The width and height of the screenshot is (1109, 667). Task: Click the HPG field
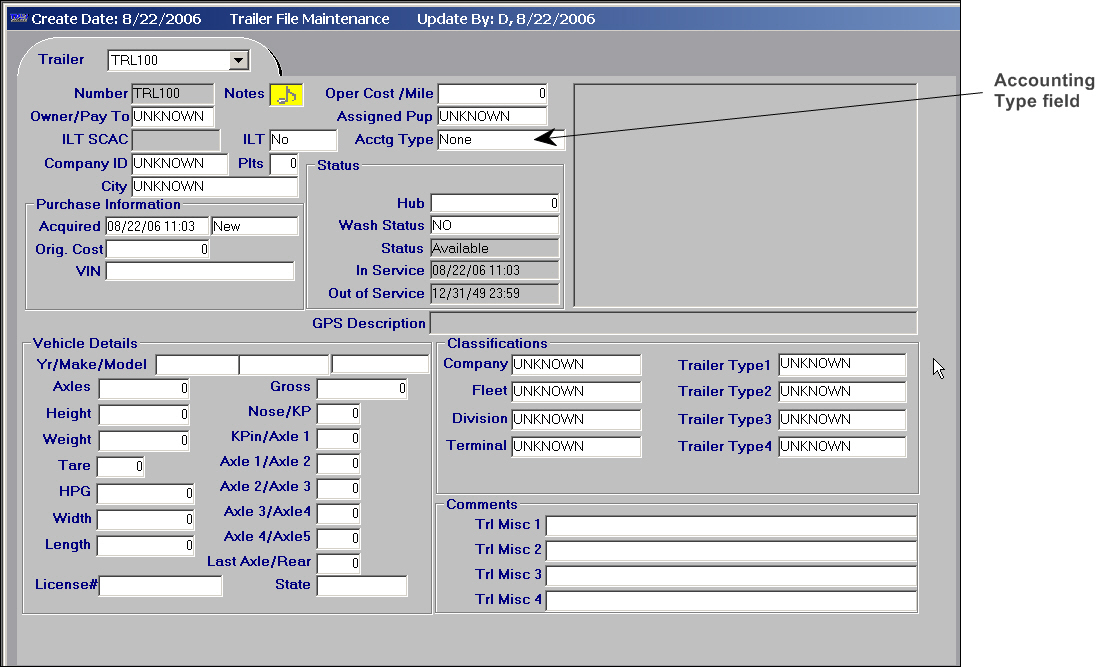pyautogui.click(x=146, y=494)
